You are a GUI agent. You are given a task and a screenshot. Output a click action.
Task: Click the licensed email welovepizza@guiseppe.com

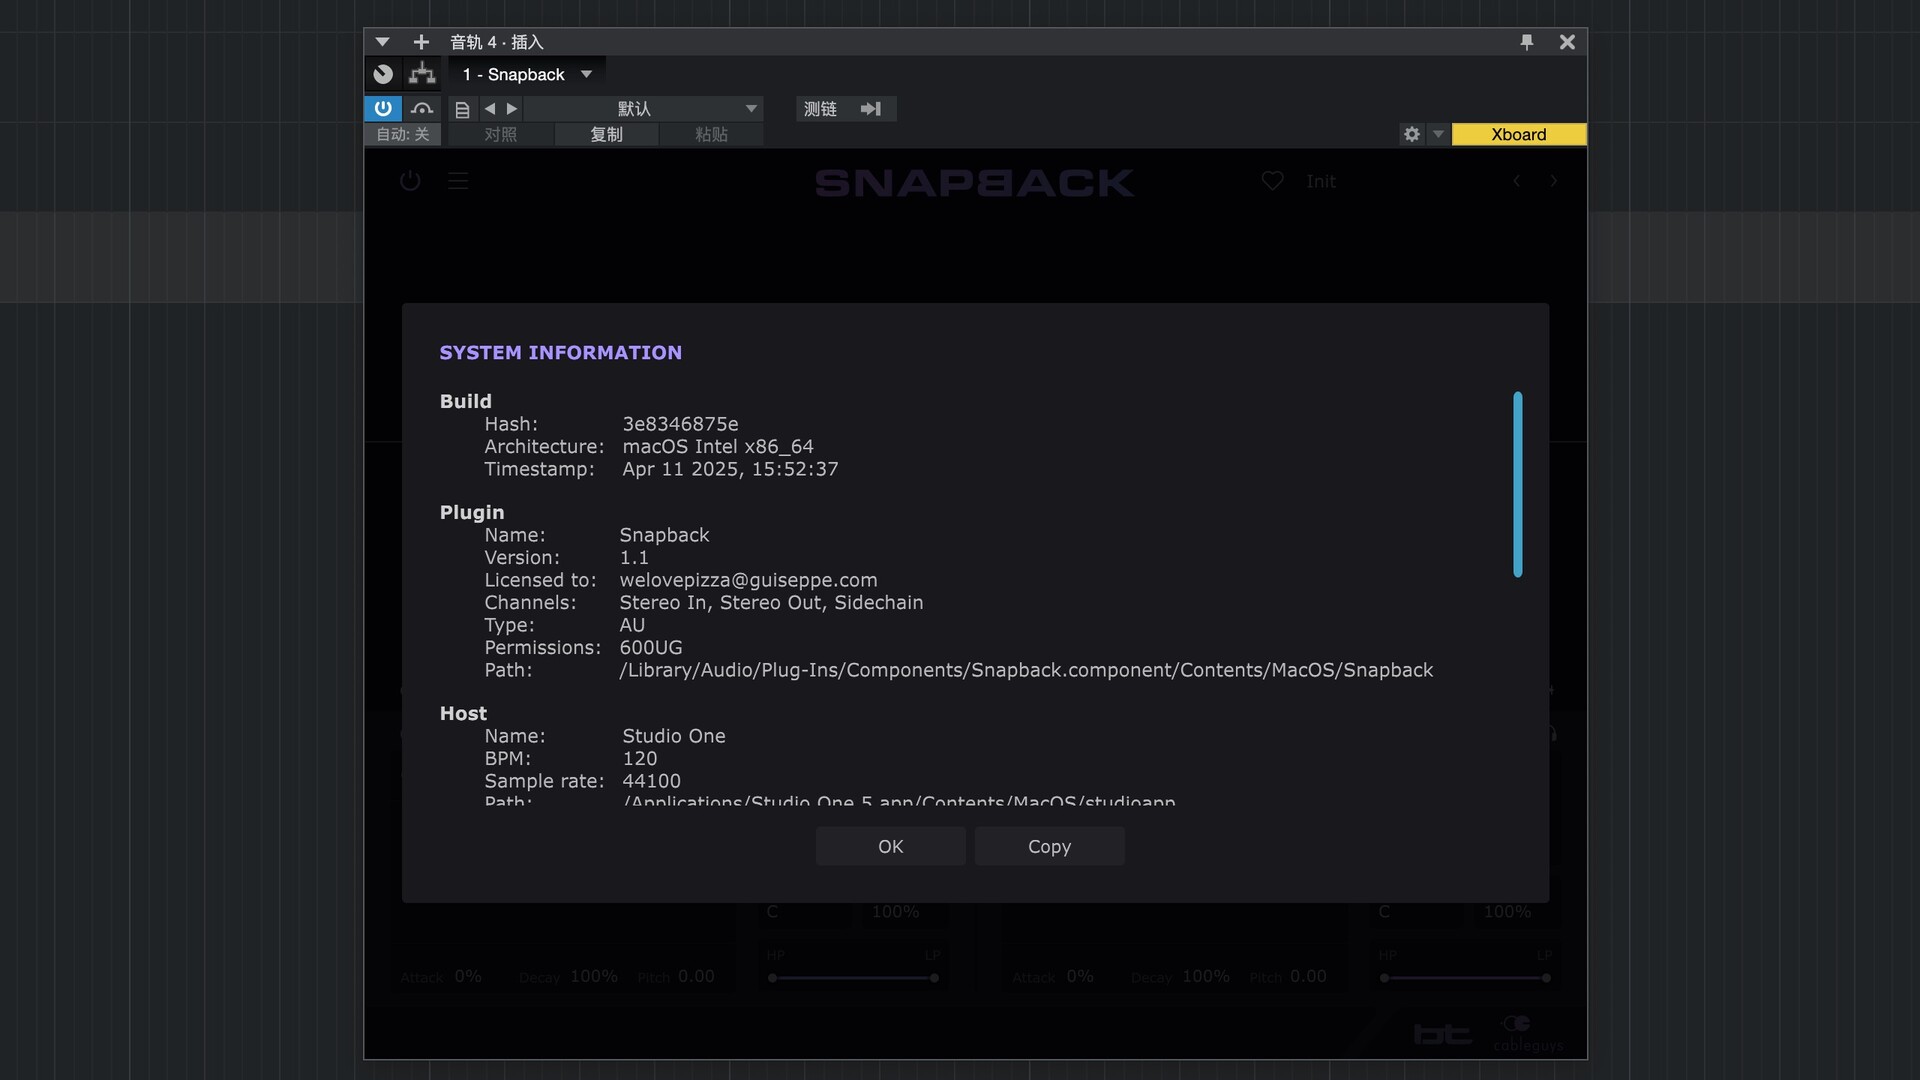[748, 580]
